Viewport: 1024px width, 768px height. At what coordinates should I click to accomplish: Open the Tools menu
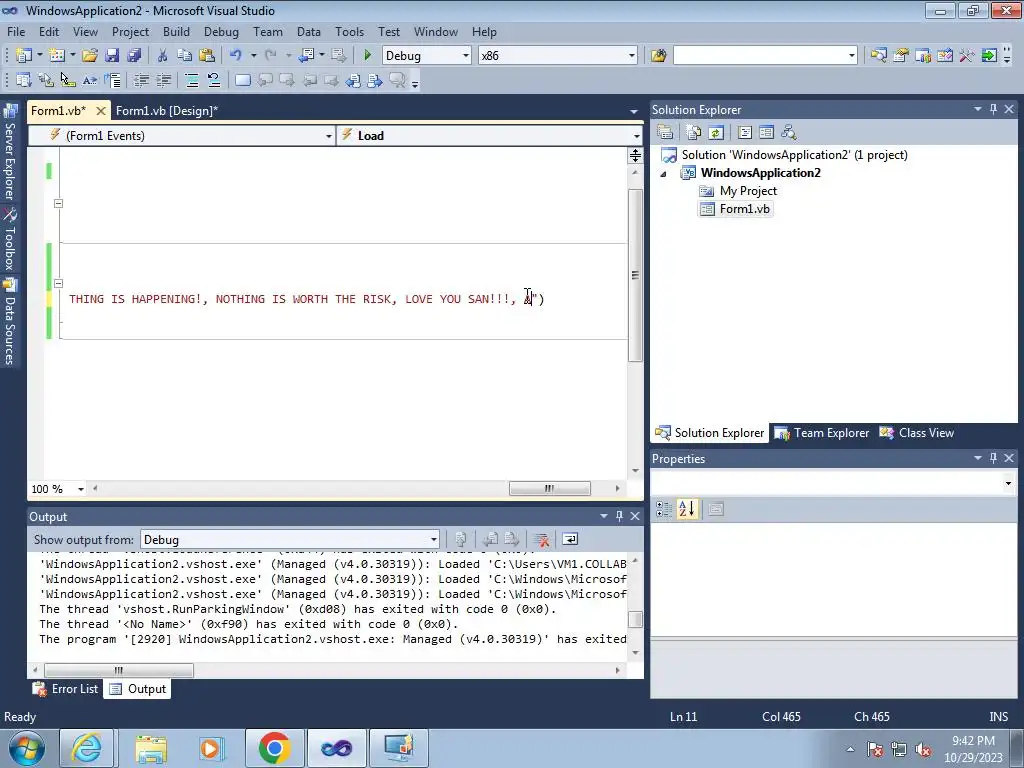tap(349, 31)
